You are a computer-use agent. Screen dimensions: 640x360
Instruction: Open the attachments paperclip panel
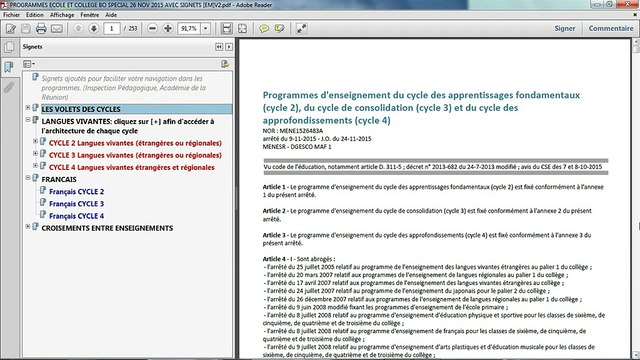(x=9, y=87)
